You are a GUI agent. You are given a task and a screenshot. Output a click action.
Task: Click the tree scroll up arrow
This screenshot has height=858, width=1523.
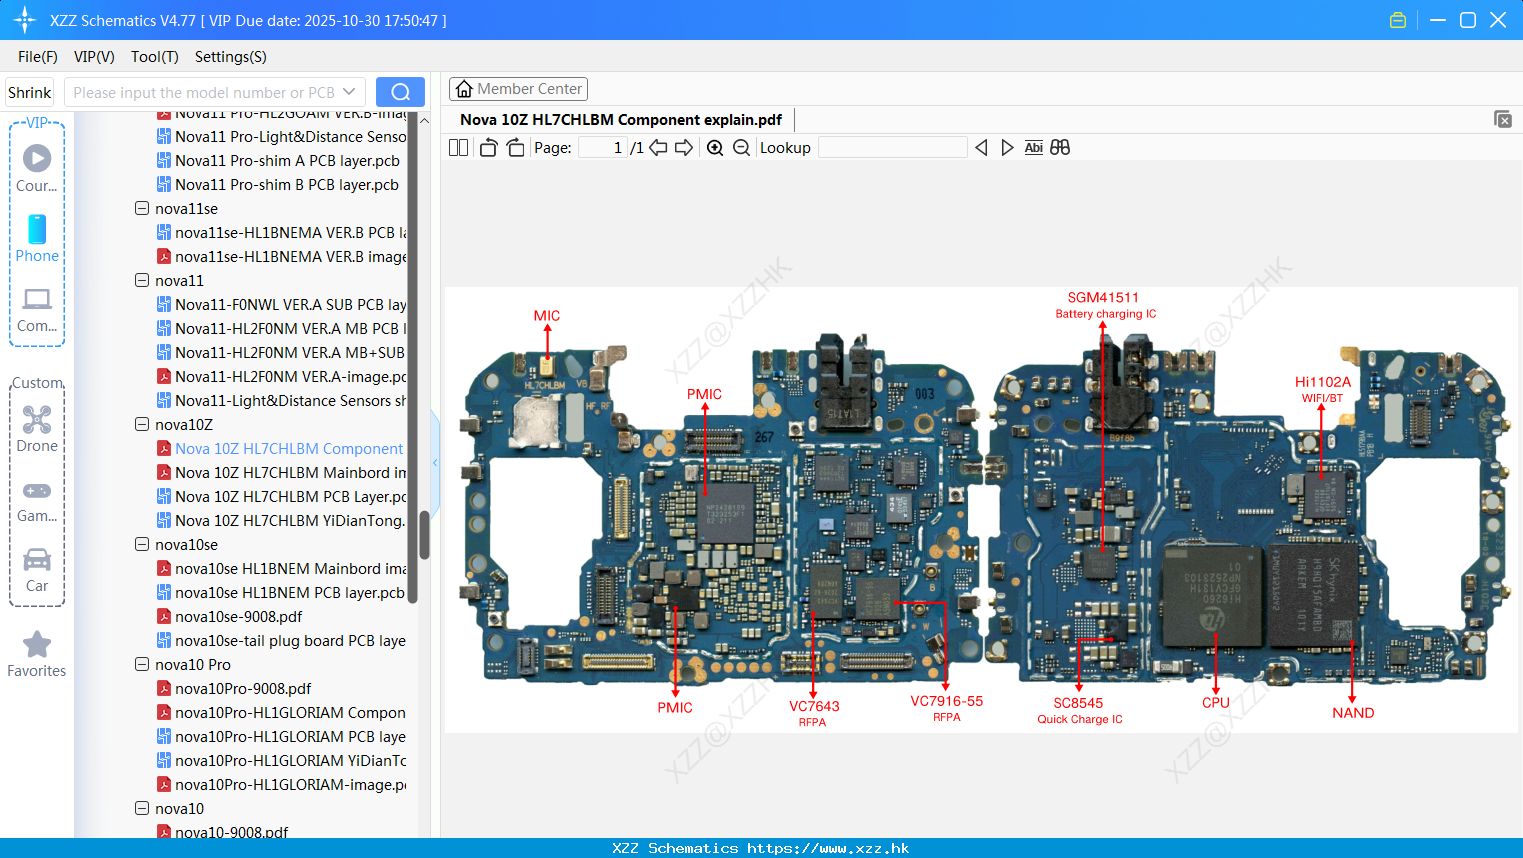[x=424, y=120]
